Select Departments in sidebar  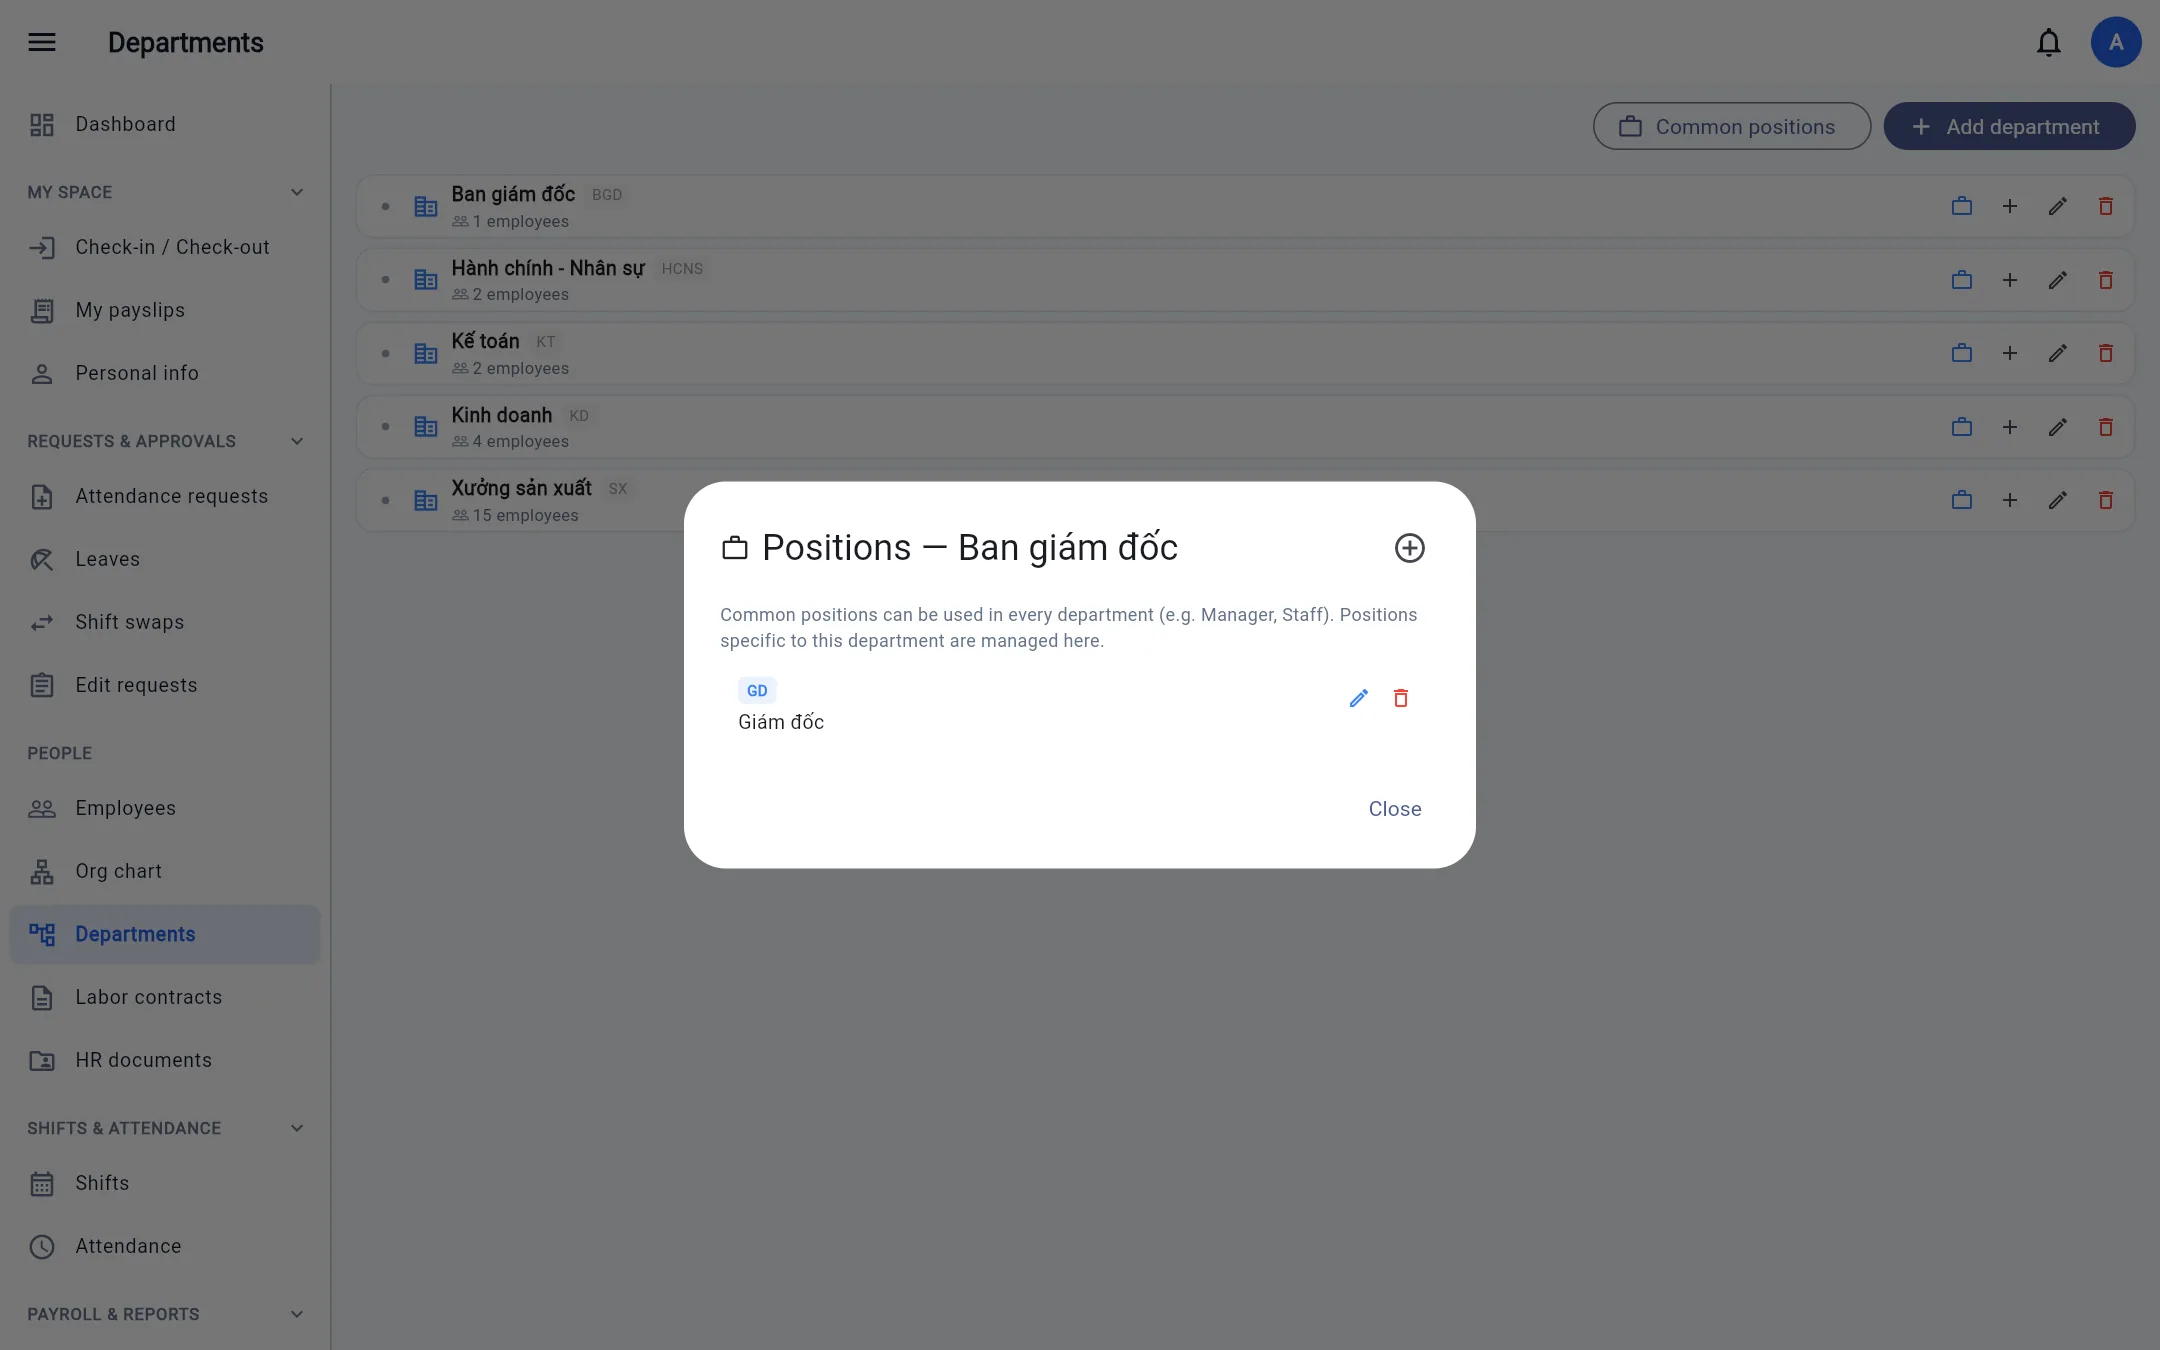pyautogui.click(x=165, y=934)
